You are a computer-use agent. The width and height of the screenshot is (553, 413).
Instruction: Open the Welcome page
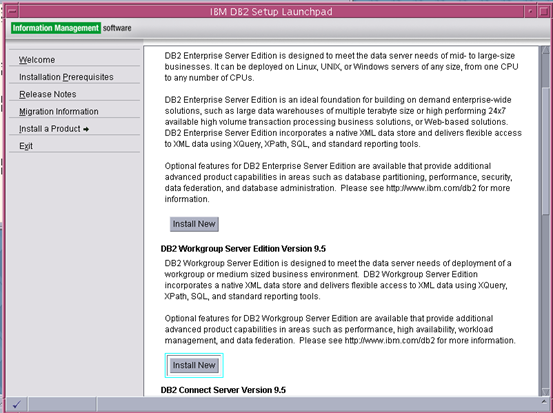[x=37, y=60]
